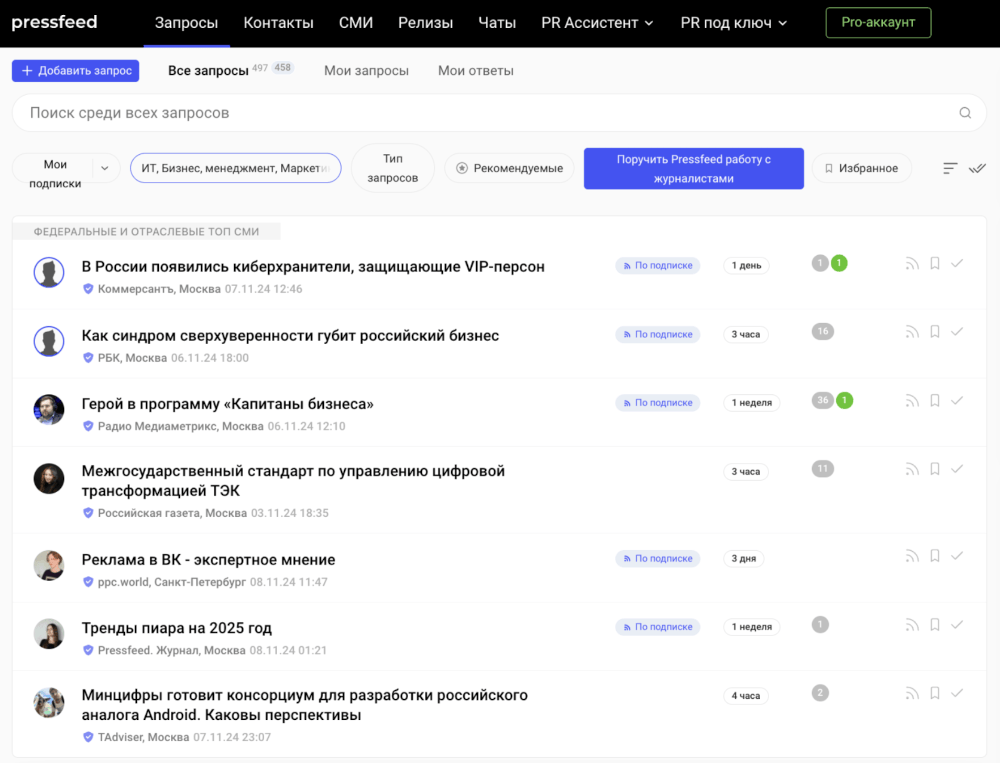Click RSS icon on Российская газета request
Image resolution: width=1000 pixels, height=763 pixels.
click(912, 469)
